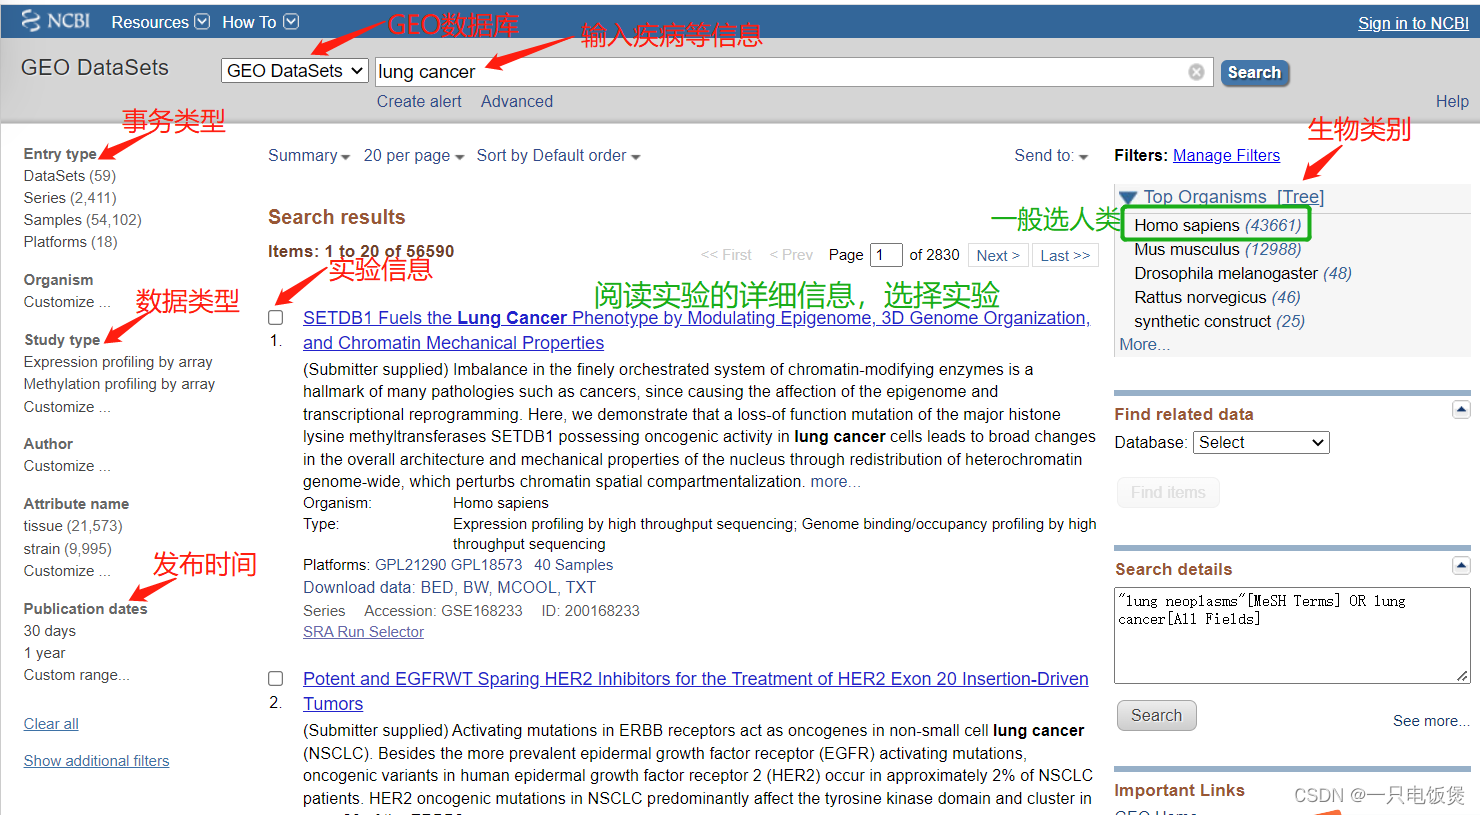Click Customize under Organism filter
Viewport: 1480px width, 815px height.
[x=67, y=302]
